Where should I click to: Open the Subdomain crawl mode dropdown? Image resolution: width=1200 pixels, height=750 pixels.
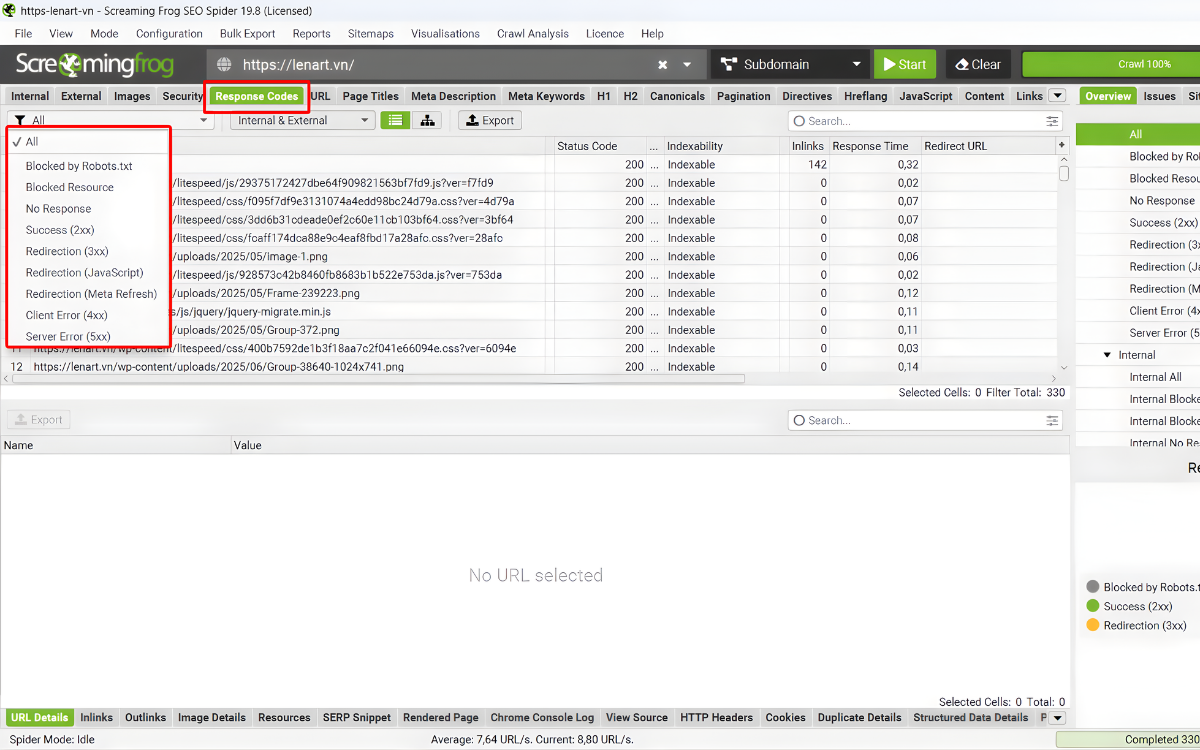point(790,65)
